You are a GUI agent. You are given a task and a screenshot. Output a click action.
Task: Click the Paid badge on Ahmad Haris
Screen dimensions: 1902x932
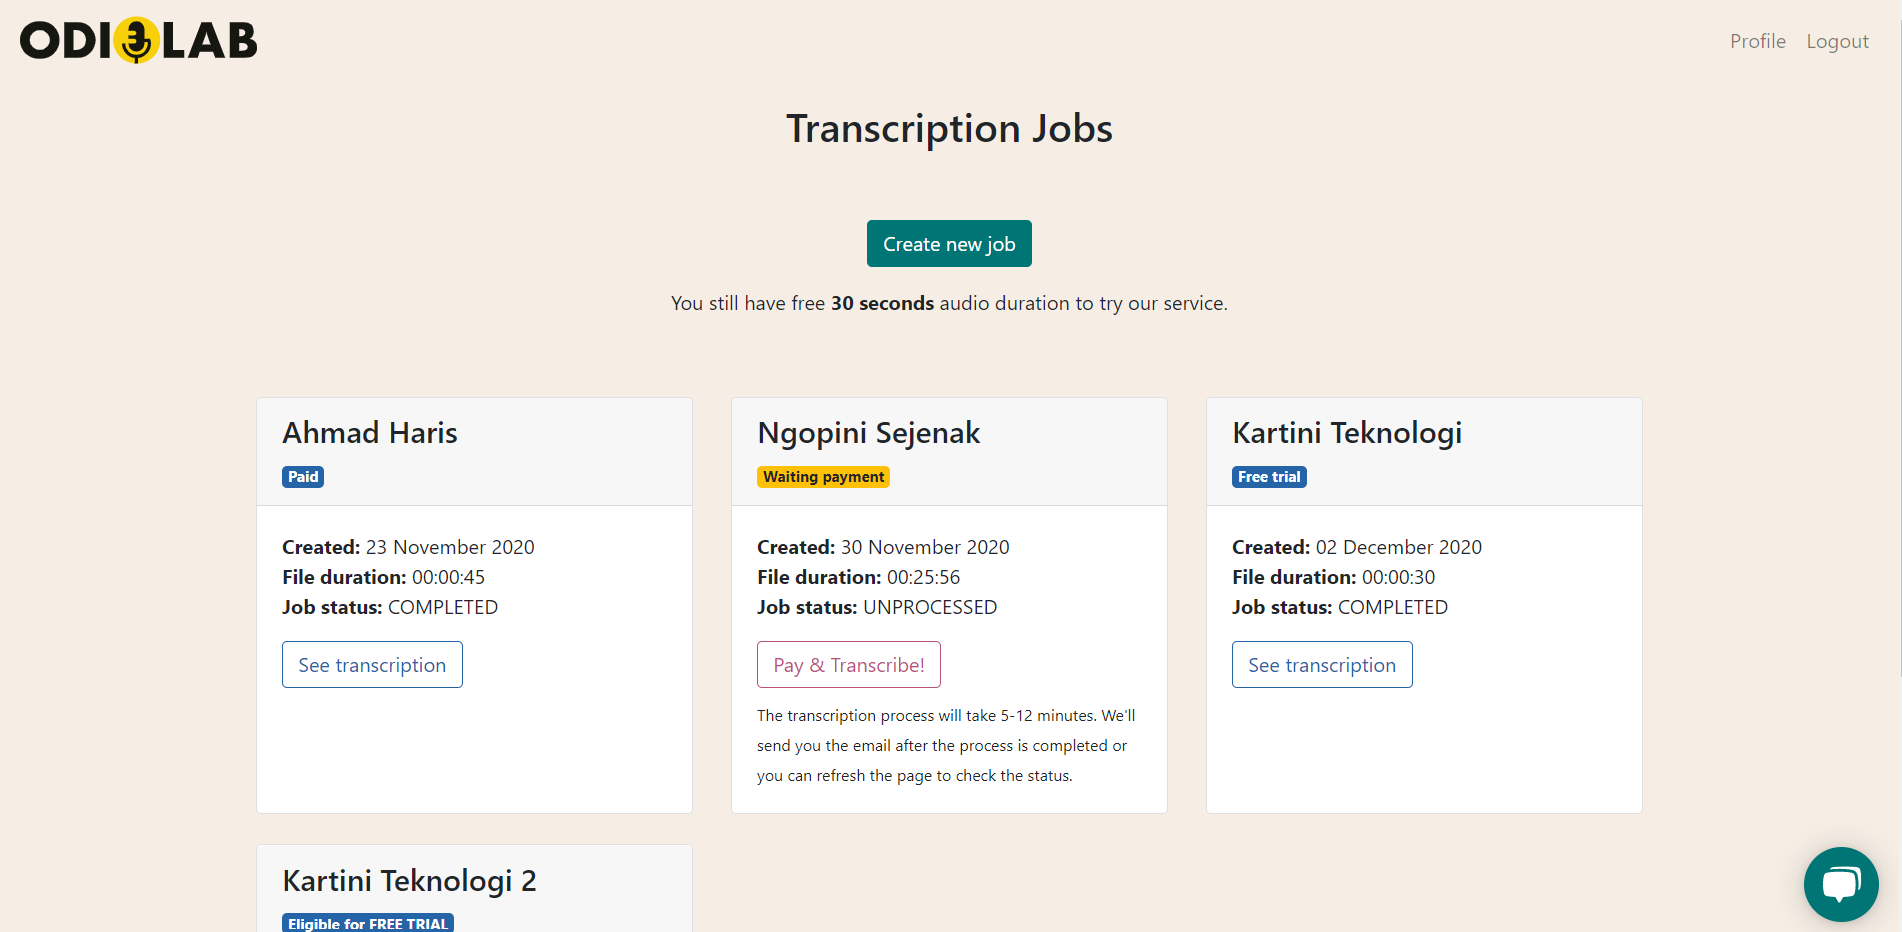point(303,477)
